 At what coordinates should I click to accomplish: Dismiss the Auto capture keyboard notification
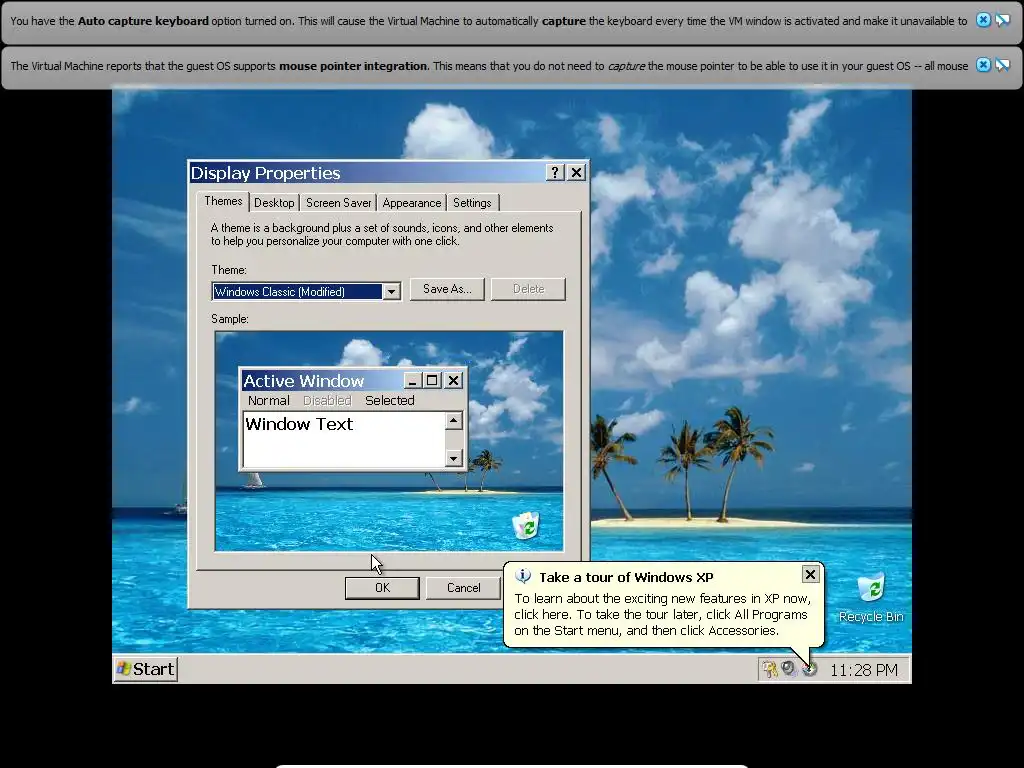983,20
